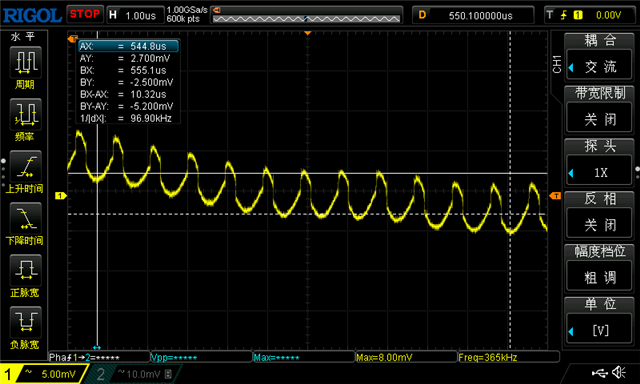Click the red STOP status button

84,14
